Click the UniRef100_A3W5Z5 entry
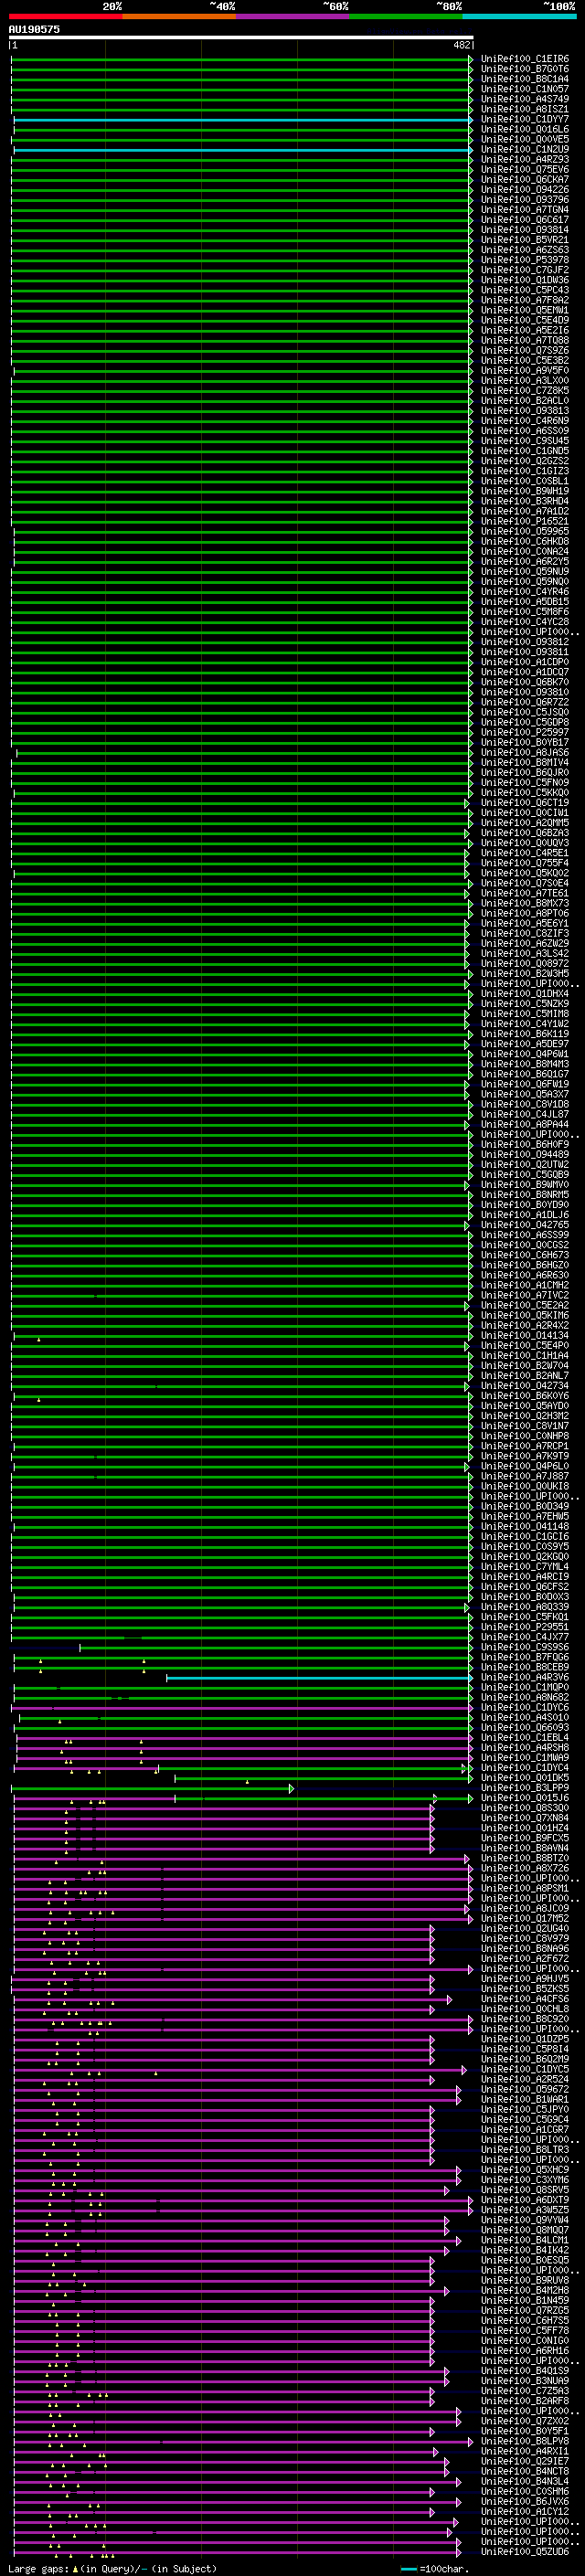585x2576 pixels. (525, 2210)
